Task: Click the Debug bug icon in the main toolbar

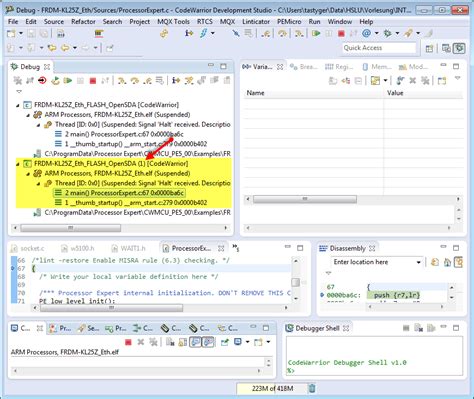Action: [x=387, y=33]
